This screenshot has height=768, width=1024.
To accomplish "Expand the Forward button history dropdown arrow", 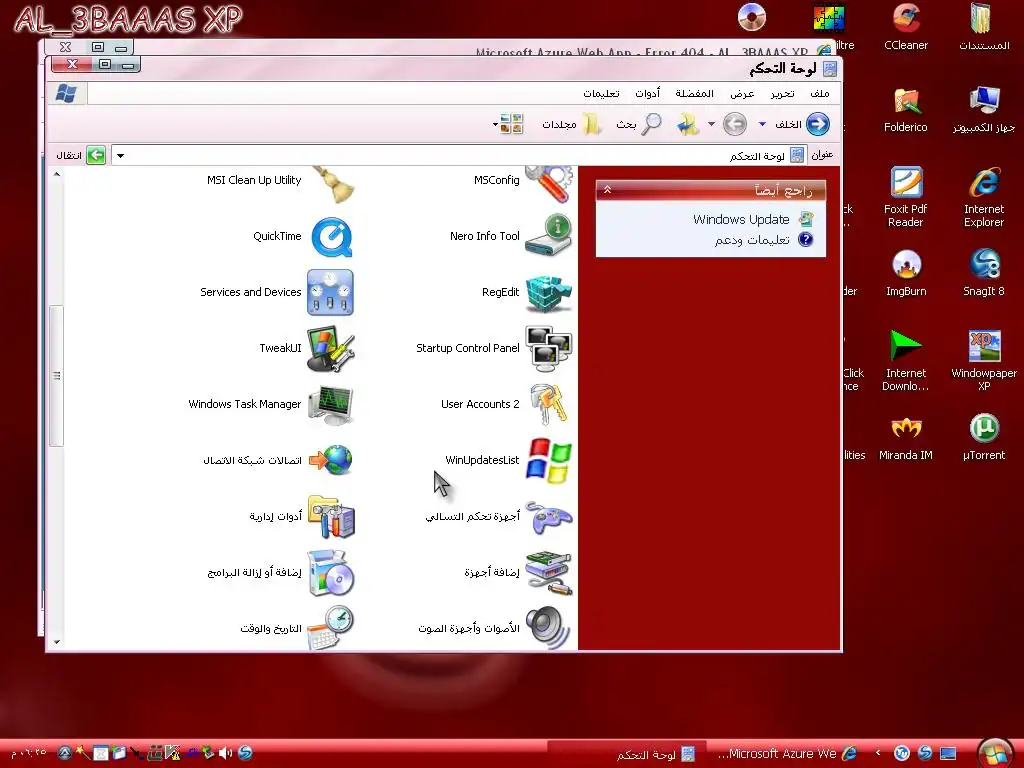I will tap(711, 124).
